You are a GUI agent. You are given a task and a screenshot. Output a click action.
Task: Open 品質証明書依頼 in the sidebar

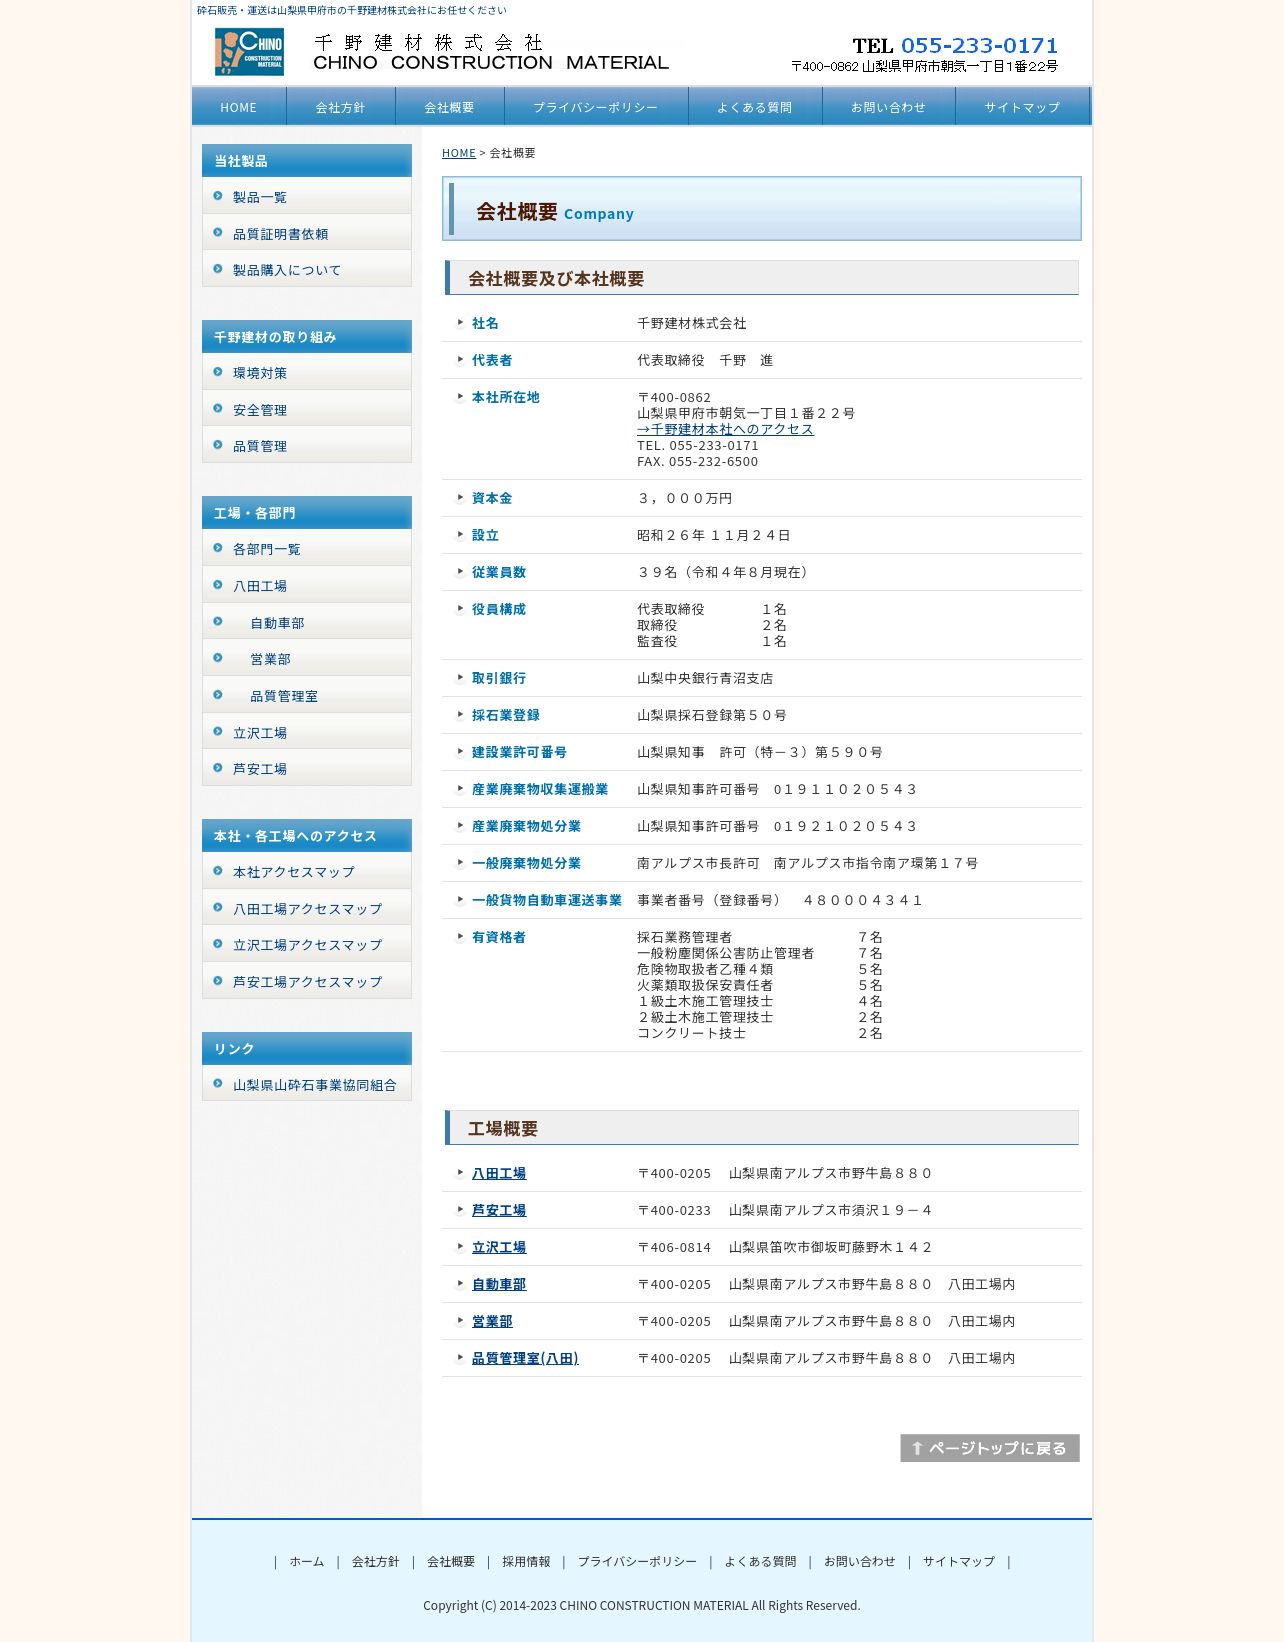[307, 234]
